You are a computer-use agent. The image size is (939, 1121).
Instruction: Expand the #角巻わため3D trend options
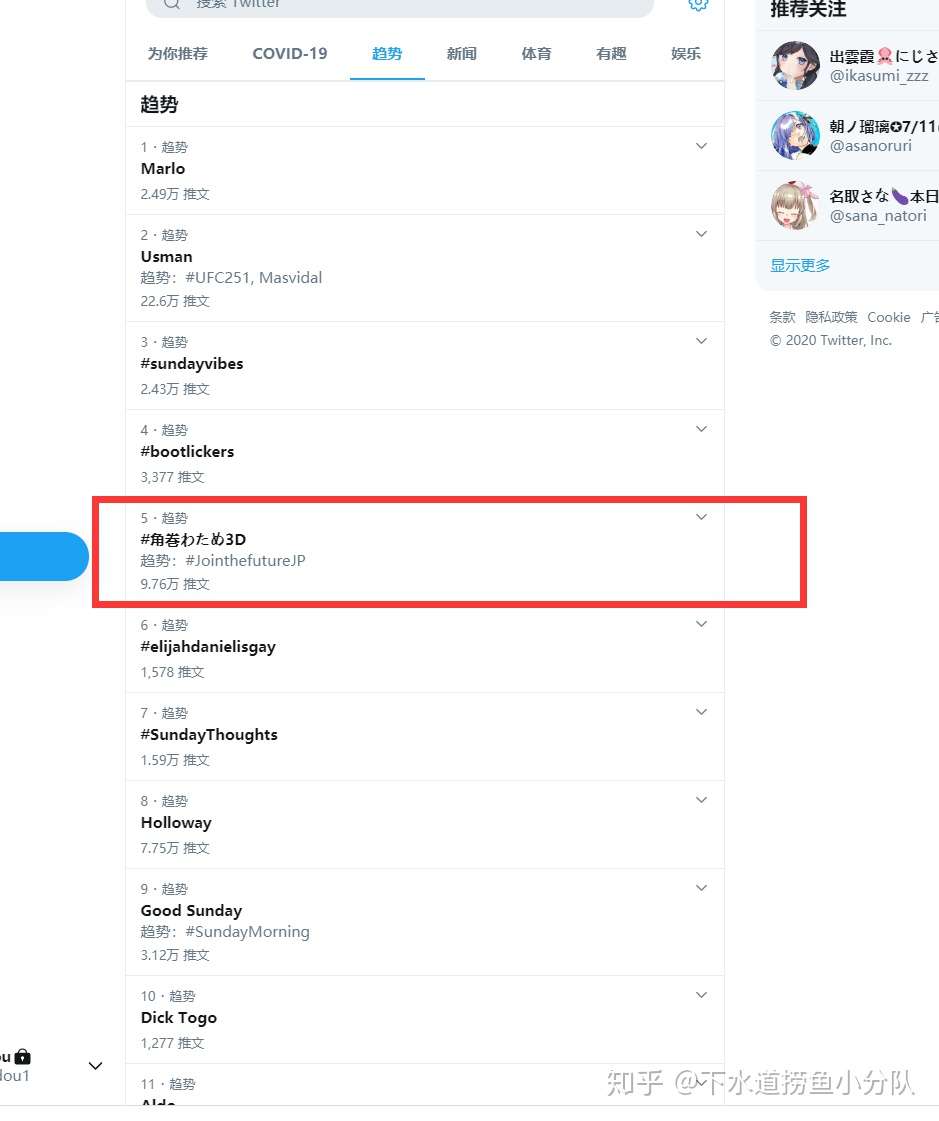coord(701,516)
